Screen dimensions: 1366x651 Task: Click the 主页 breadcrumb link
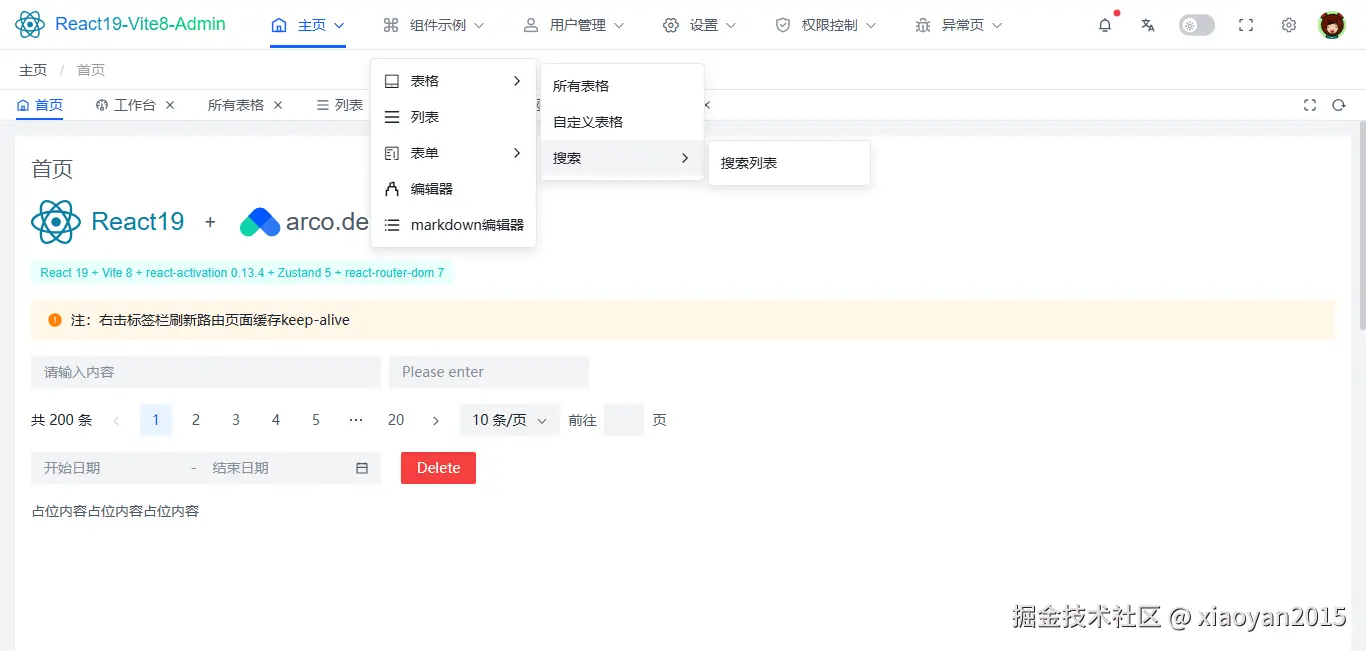click(33, 70)
